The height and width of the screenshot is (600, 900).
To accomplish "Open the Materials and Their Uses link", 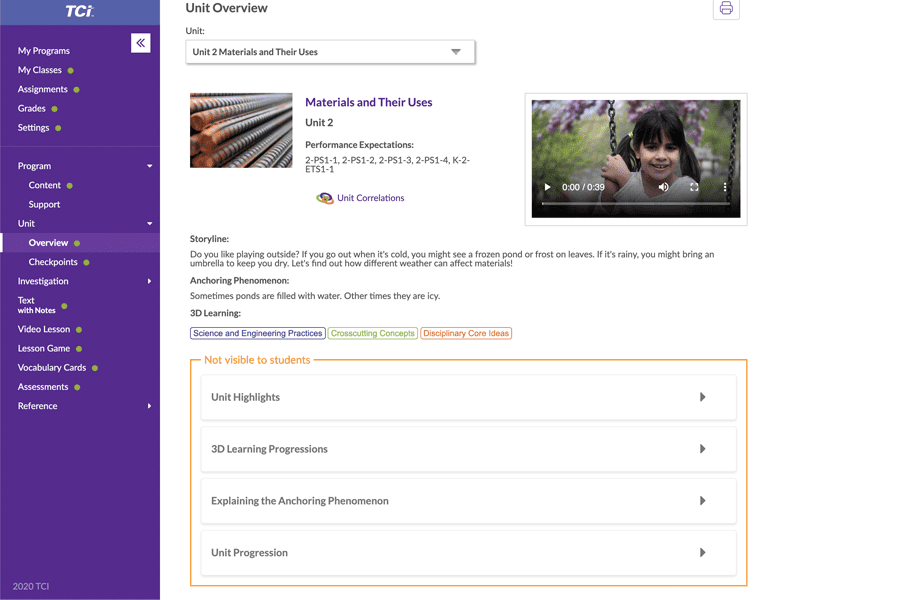I will tap(368, 102).
